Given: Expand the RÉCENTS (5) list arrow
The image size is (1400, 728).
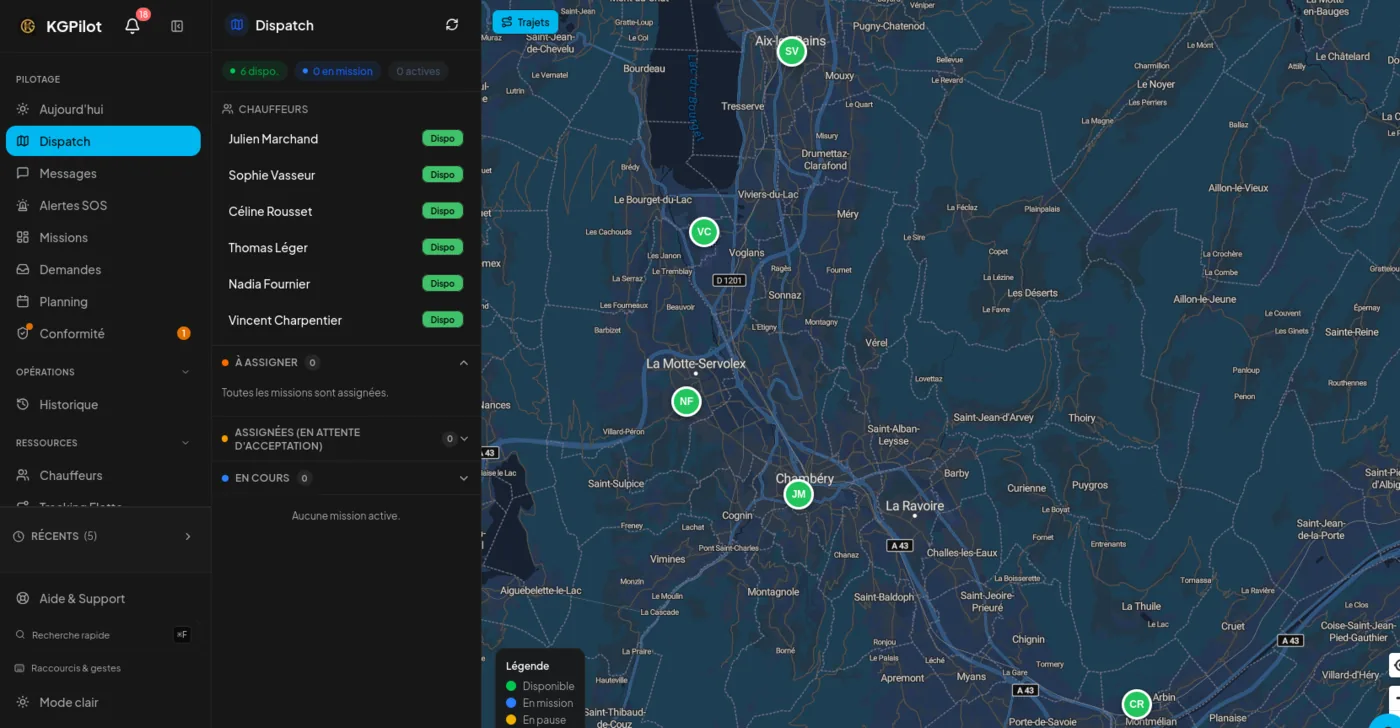Looking at the screenshot, I should coord(187,536).
